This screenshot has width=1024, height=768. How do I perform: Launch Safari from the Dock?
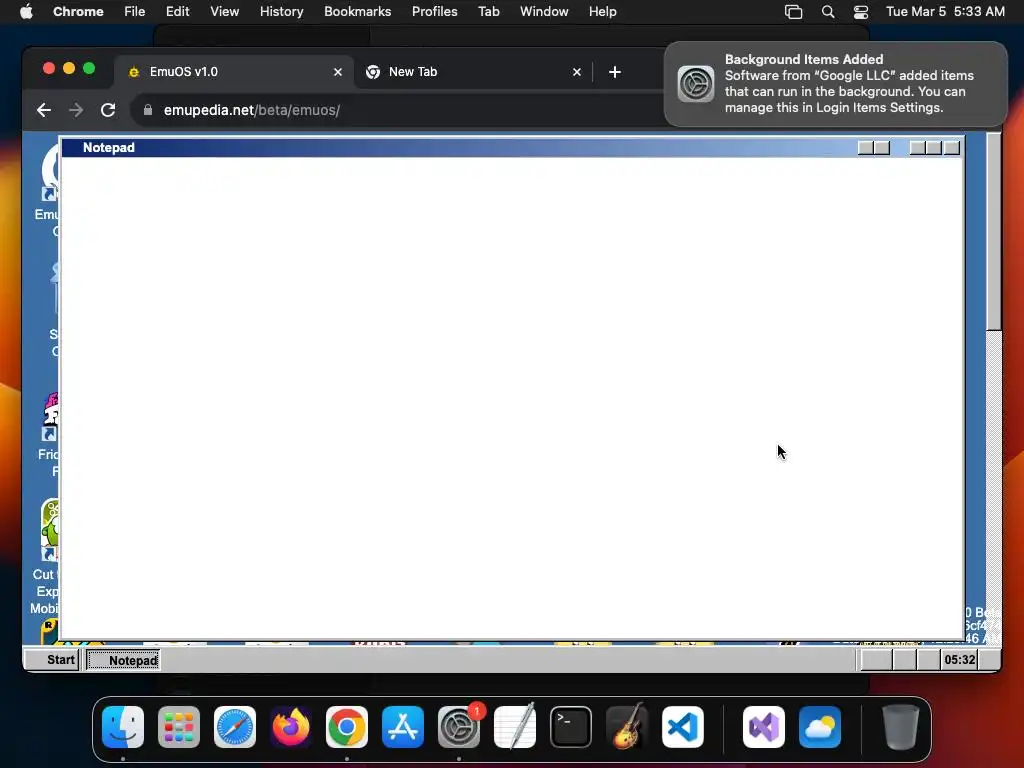click(x=235, y=727)
